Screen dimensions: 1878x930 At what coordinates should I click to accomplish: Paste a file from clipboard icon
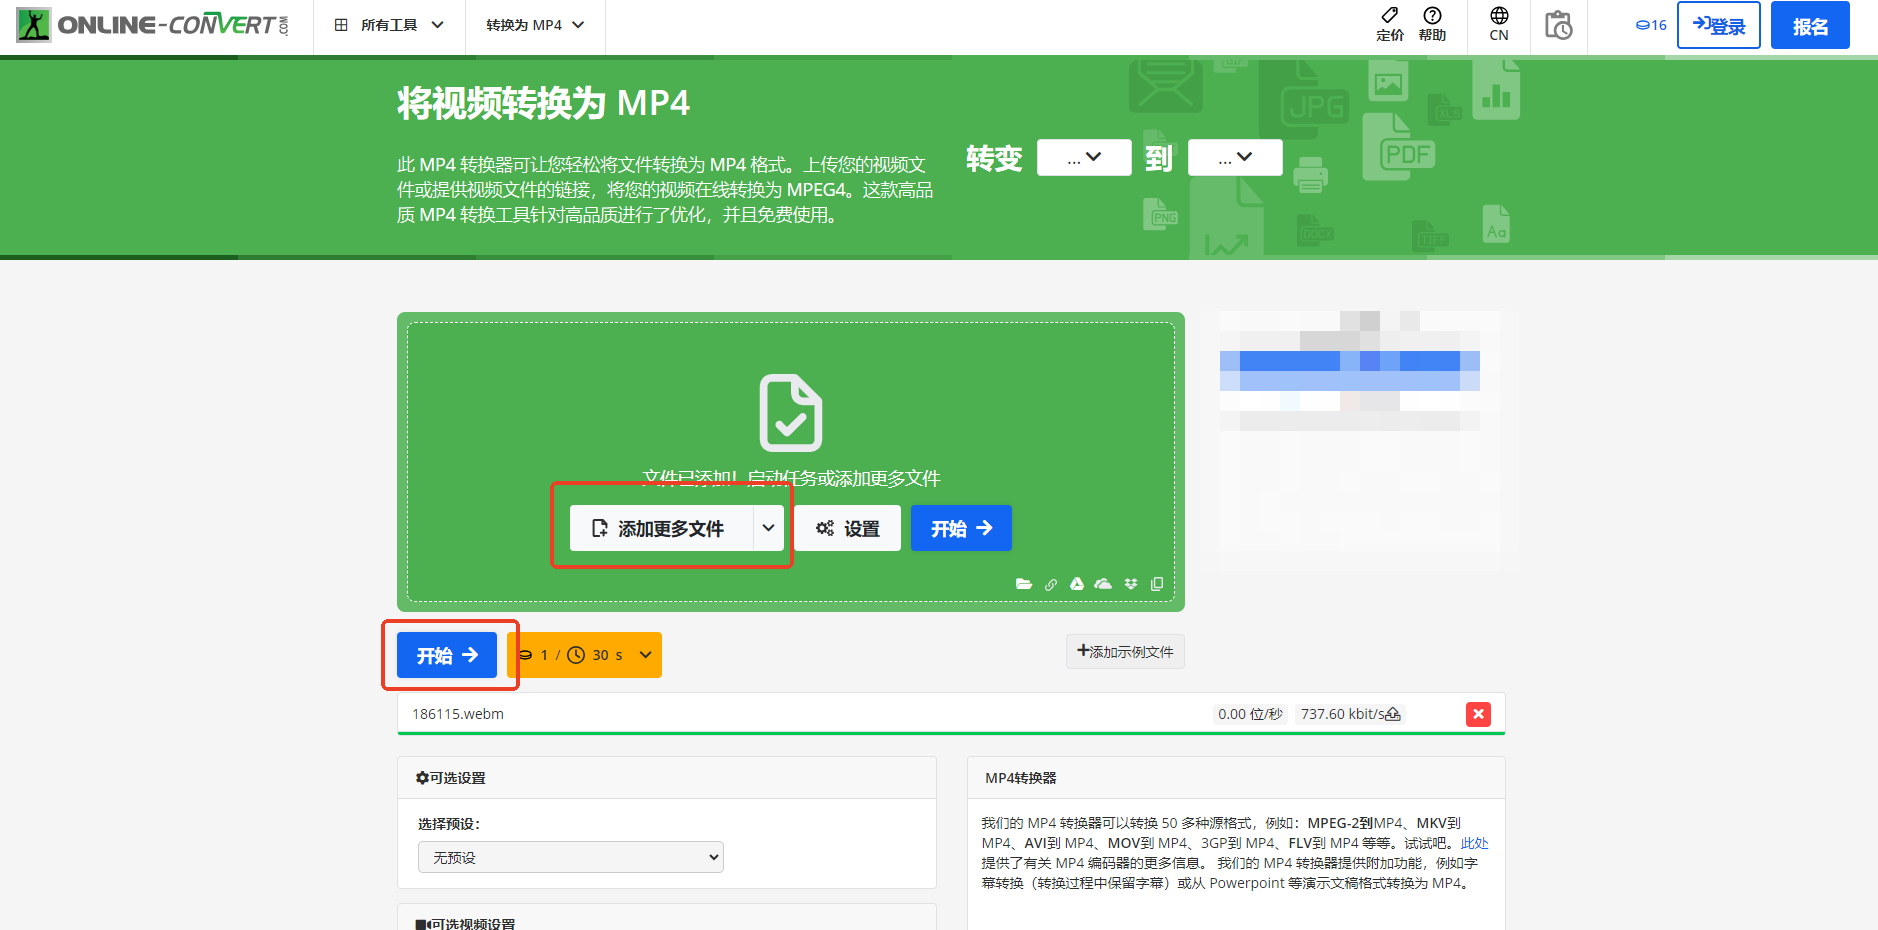[1157, 584]
